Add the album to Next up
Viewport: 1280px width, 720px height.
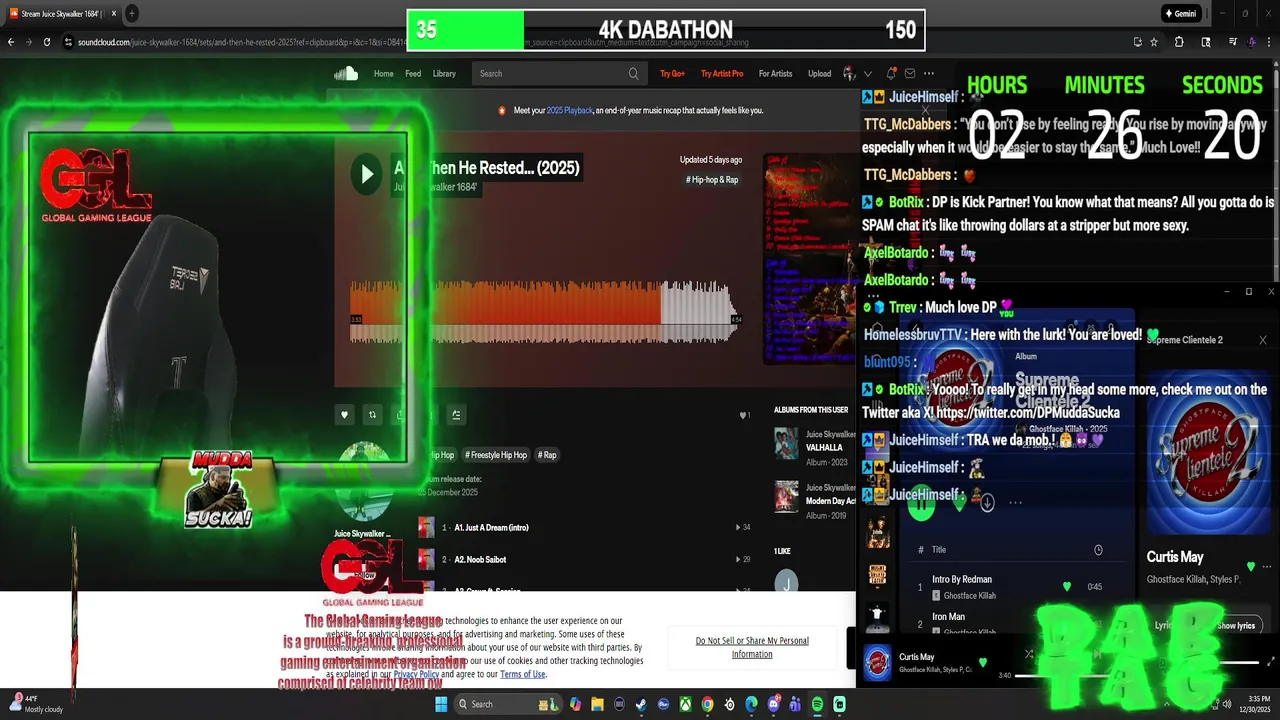[x=456, y=415]
